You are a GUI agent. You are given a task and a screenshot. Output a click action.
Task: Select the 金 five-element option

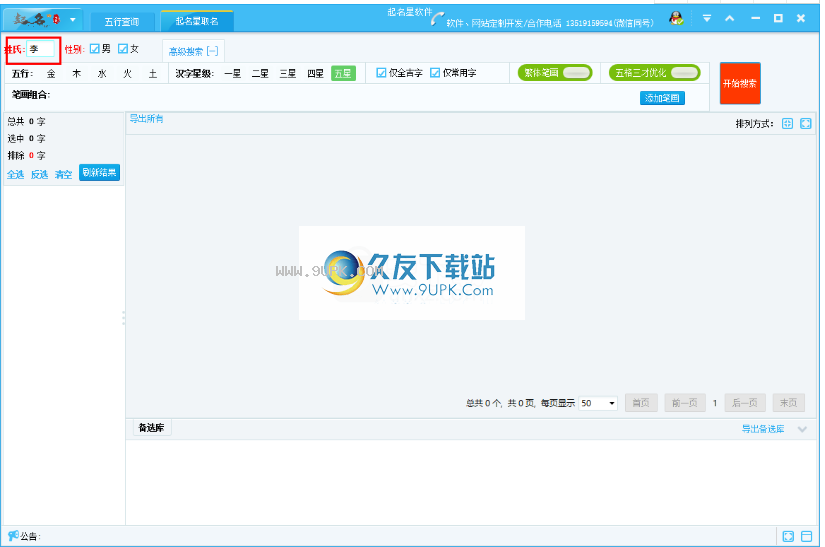coord(51,74)
